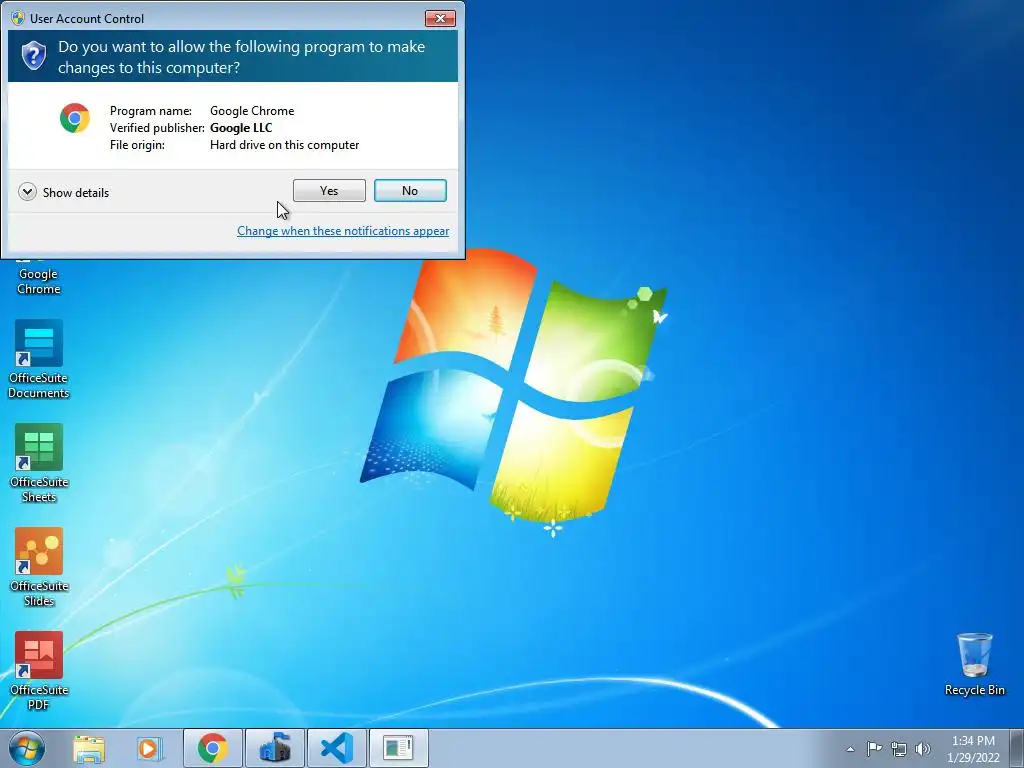The width and height of the screenshot is (1024, 768).
Task: Open the volume speaker tray icon
Action: [923, 748]
